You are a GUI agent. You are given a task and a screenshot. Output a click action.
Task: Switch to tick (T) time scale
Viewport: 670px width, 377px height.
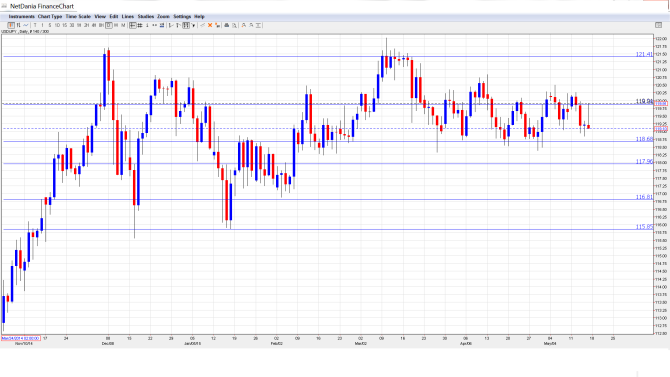[35, 25]
